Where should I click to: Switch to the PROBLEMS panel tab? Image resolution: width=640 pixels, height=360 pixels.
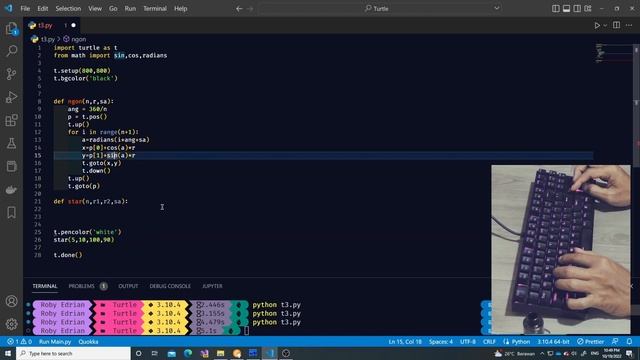coord(81,286)
